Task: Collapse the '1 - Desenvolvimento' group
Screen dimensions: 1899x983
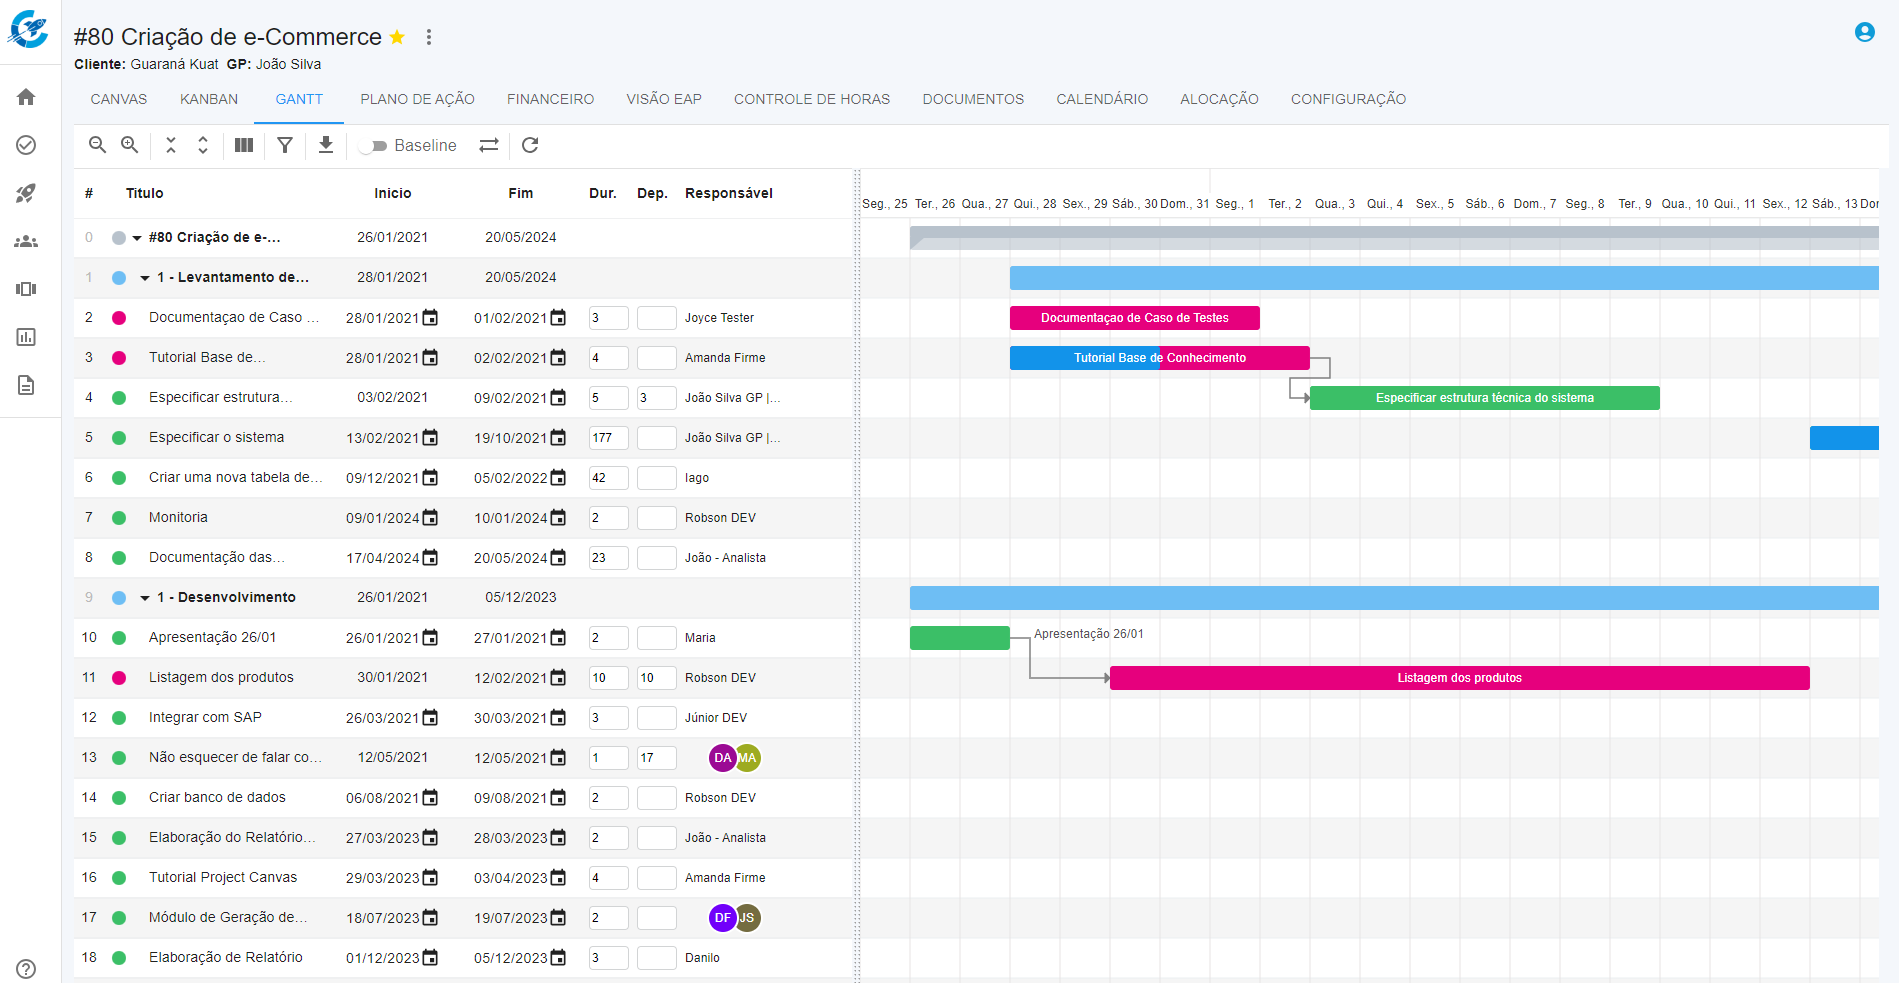Action: point(145,598)
